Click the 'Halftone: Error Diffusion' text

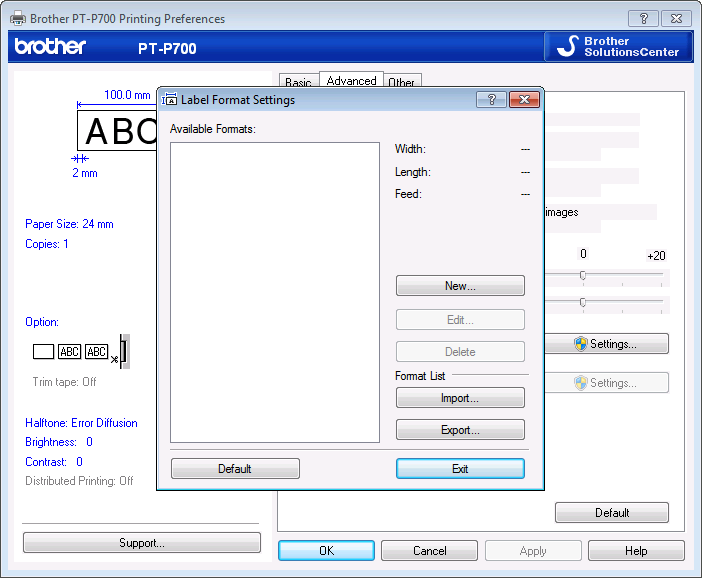point(81,423)
